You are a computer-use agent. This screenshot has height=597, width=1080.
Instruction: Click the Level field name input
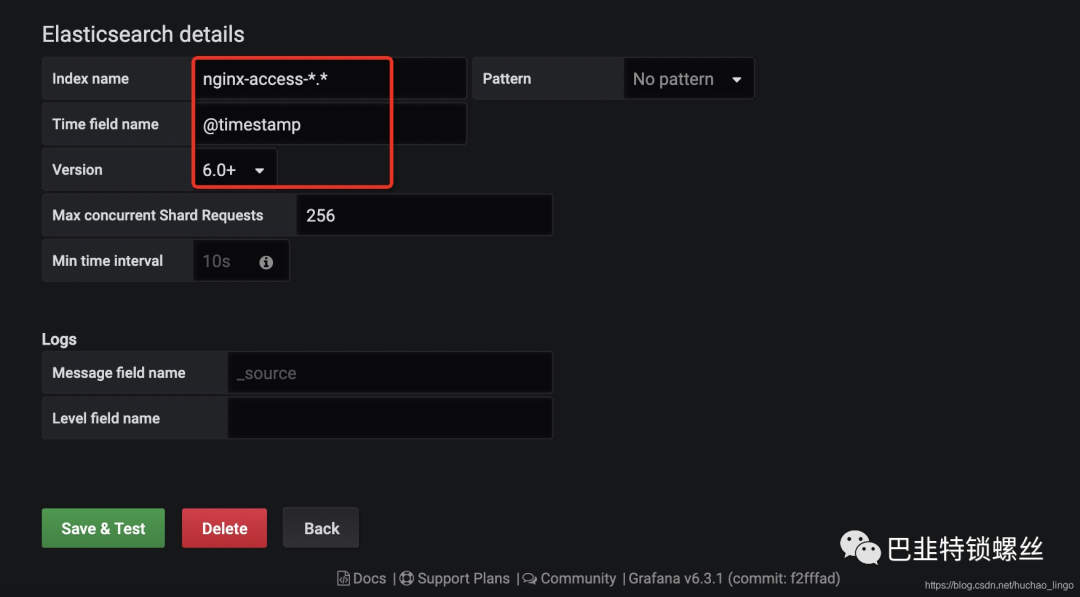pyautogui.click(x=389, y=418)
